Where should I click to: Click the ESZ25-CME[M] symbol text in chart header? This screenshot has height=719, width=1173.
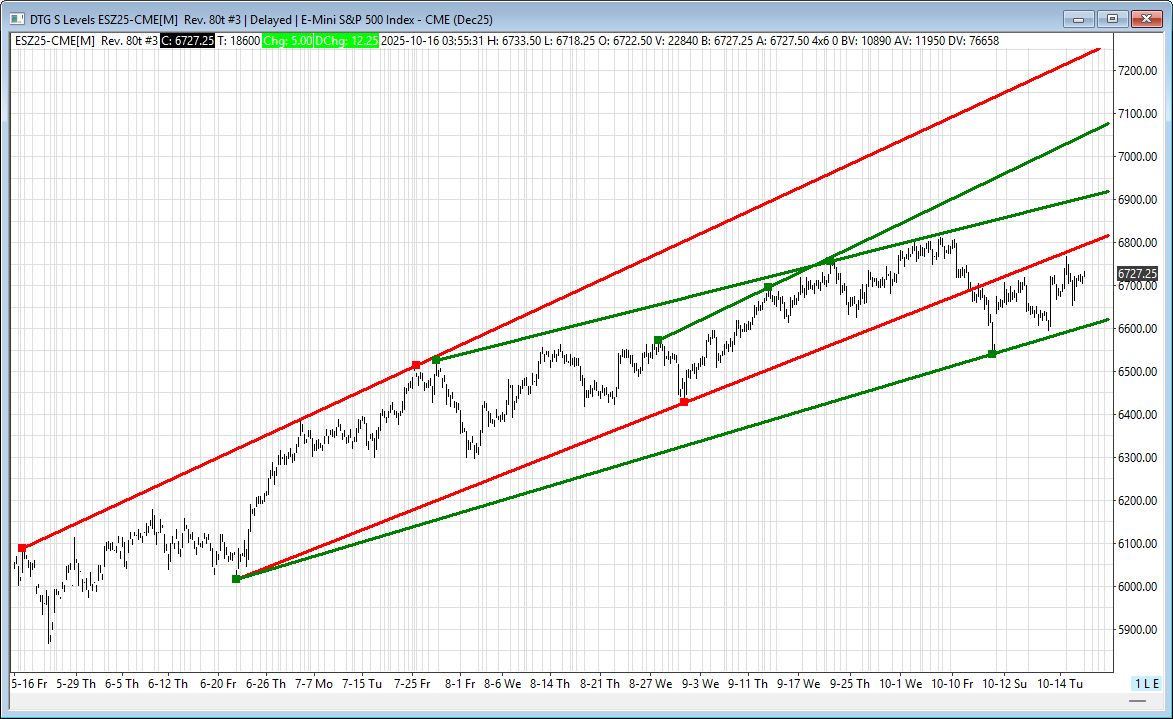point(55,41)
